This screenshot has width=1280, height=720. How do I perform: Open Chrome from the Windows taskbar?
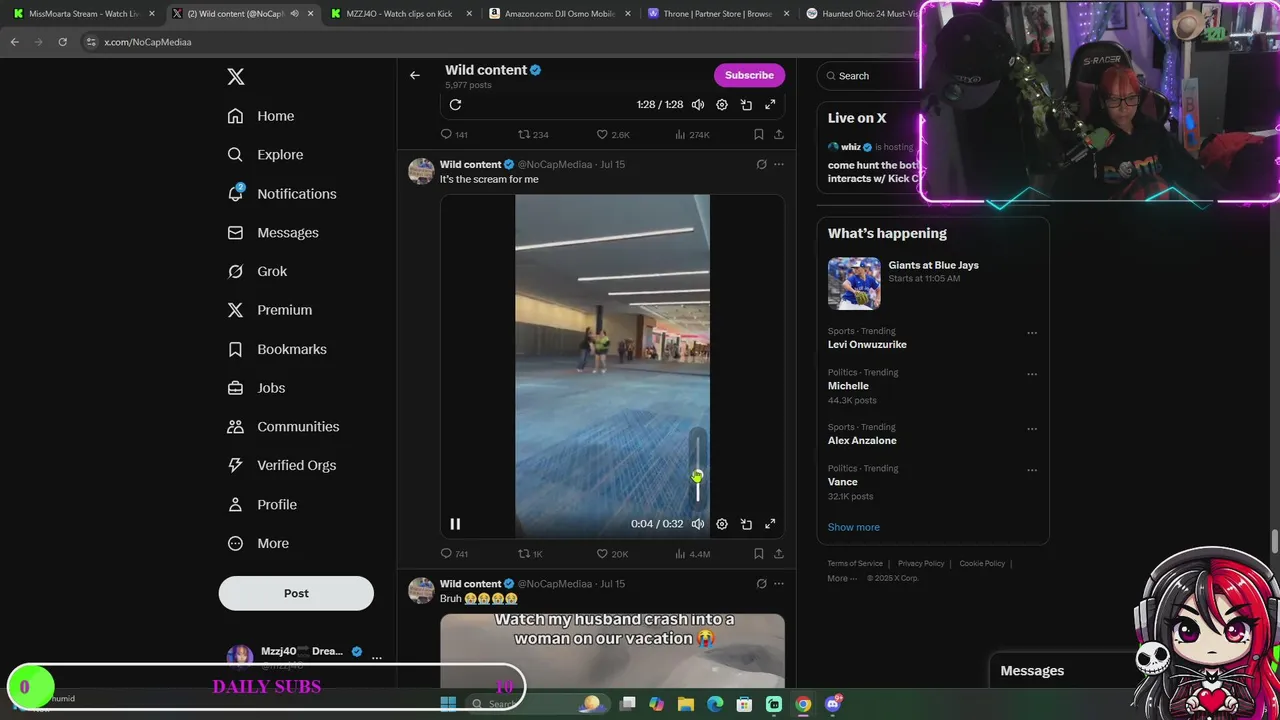[x=803, y=704]
